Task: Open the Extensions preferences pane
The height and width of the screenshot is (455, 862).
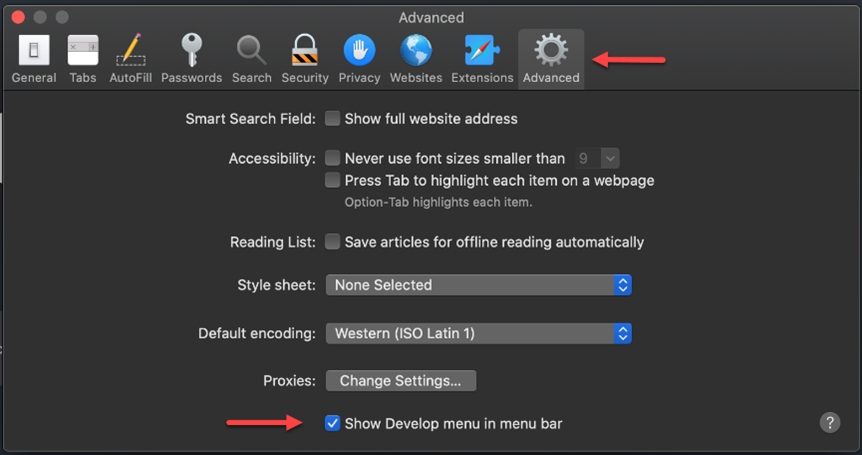Action: coord(482,59)
